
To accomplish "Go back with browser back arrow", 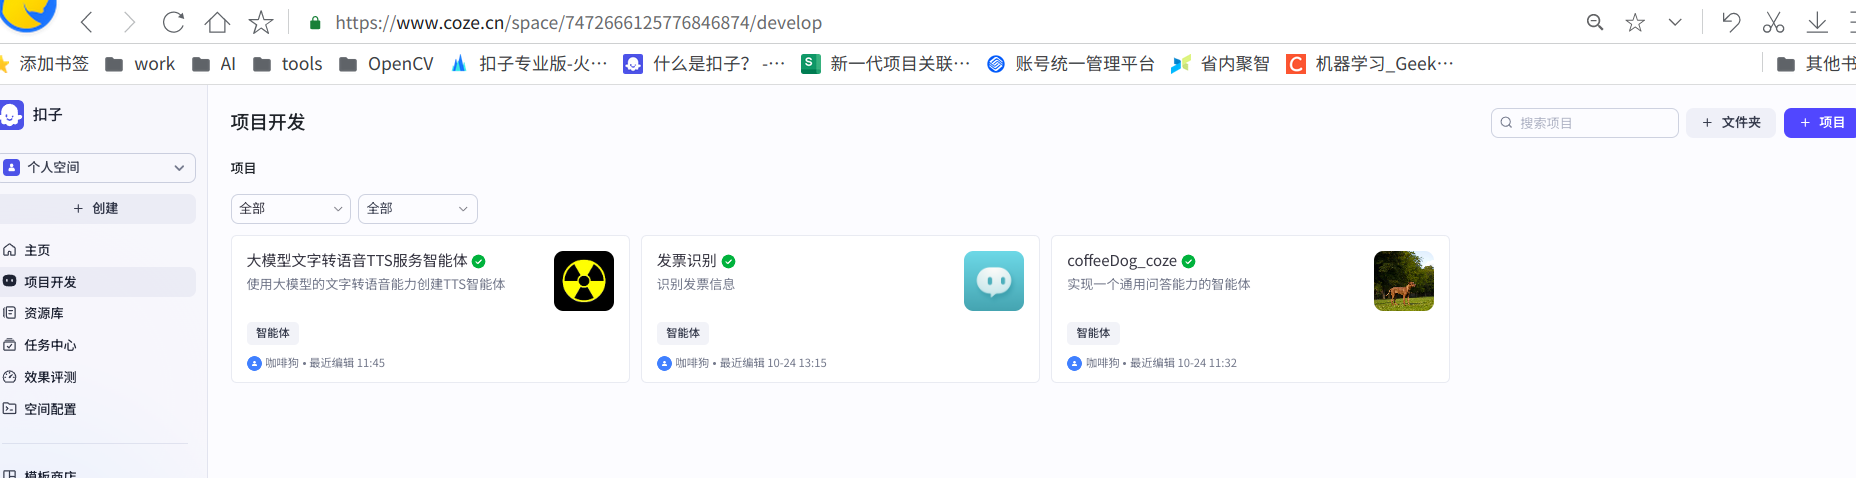I will (87, 22).
